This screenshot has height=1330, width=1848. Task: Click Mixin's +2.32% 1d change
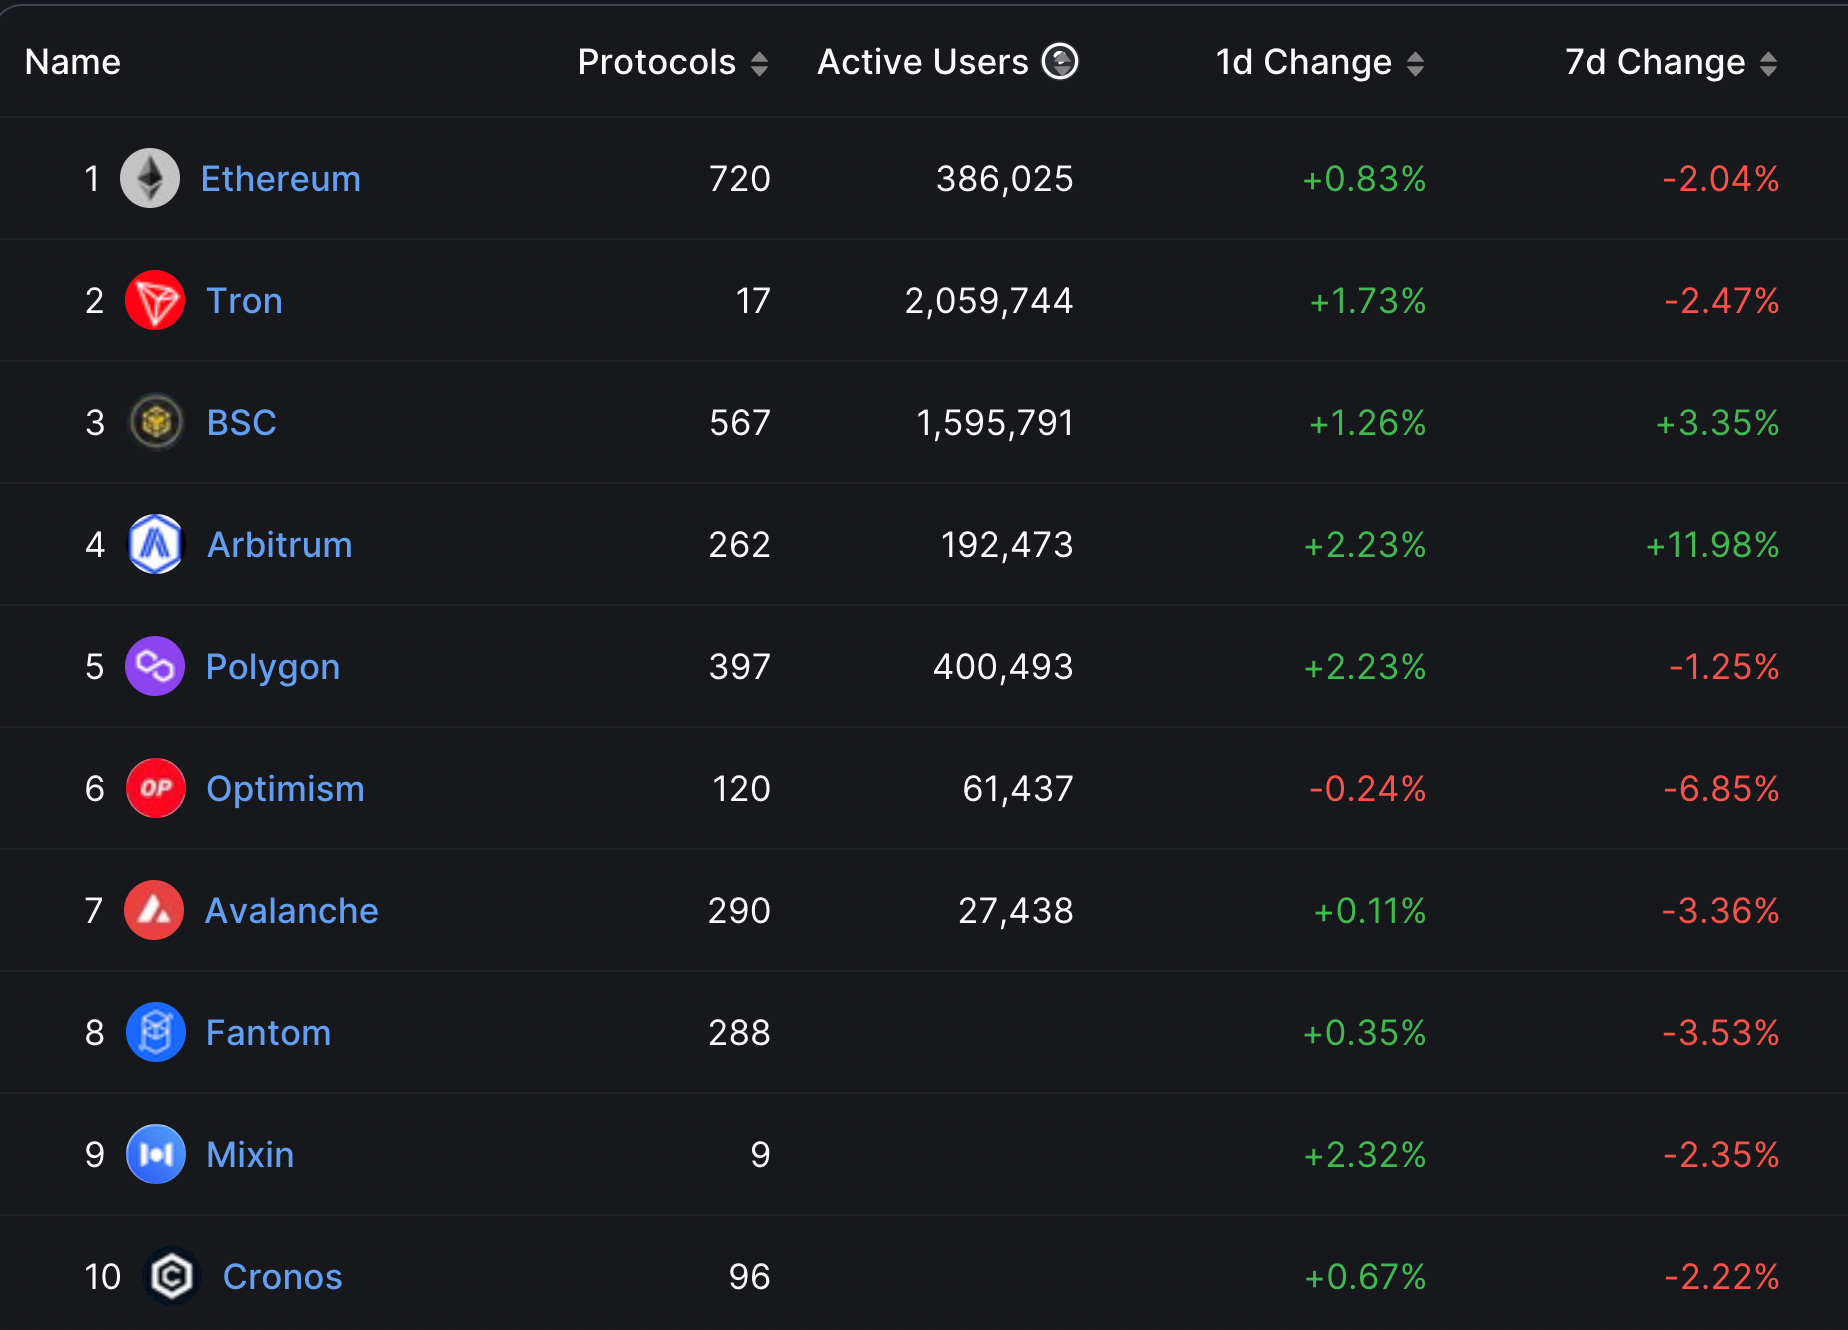pyautogui.click(x=1365, y=1155)
